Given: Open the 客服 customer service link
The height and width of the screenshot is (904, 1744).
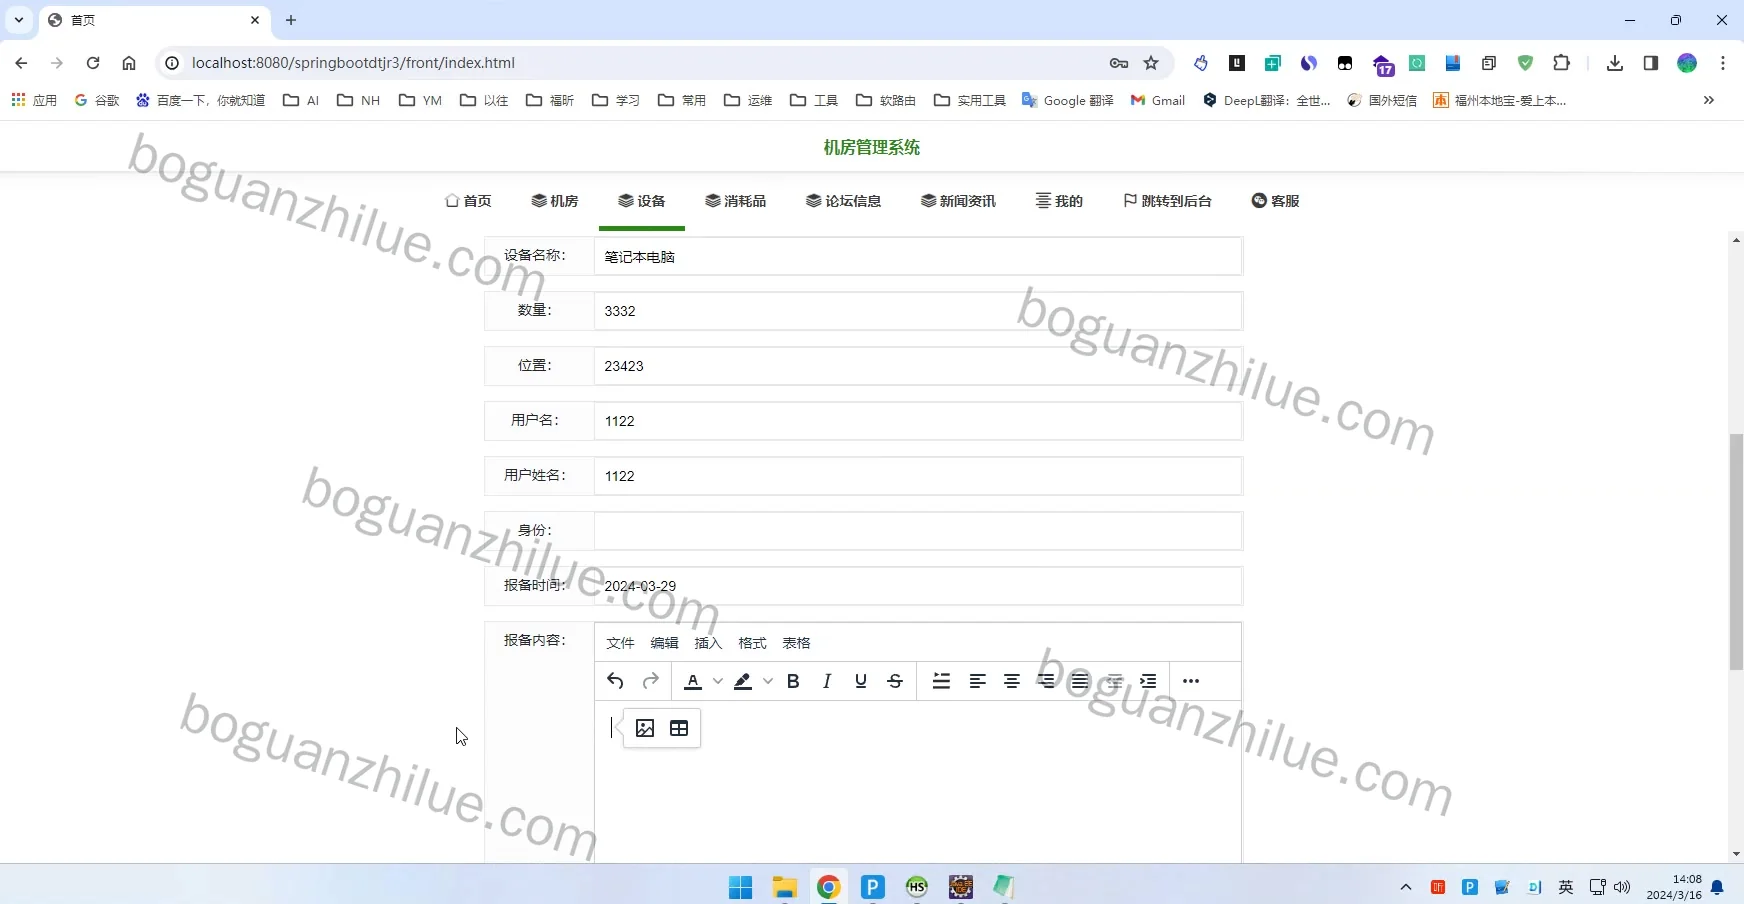Looking at the screenshot, I should [1275, 201].
